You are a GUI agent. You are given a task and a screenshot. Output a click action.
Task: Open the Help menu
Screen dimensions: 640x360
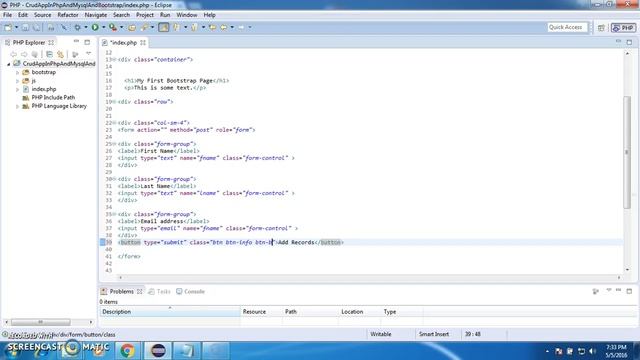click(x=209, y=15)
